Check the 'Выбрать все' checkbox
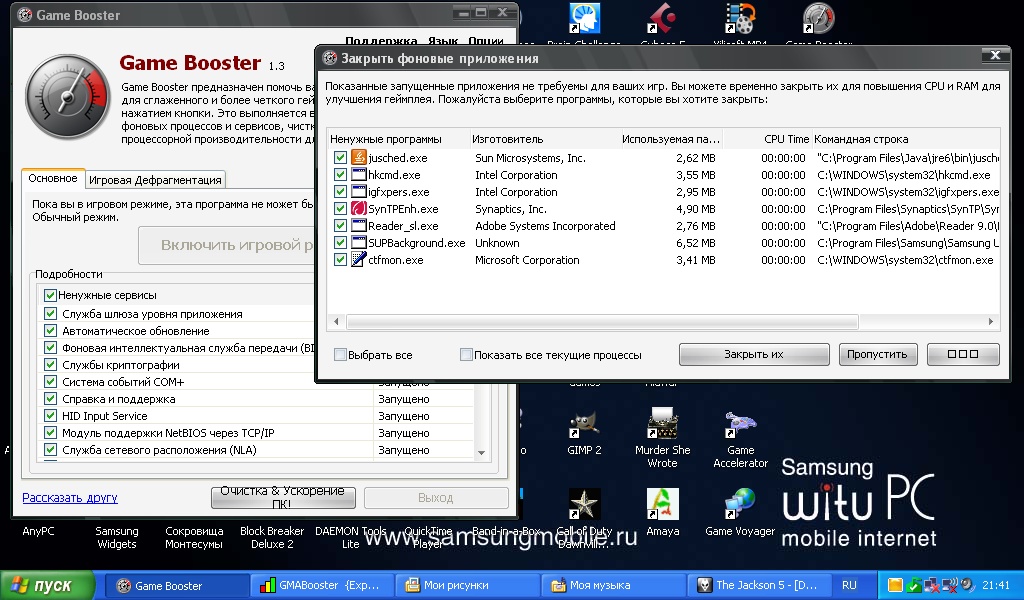1024x600 pixels. coord(340,355)
